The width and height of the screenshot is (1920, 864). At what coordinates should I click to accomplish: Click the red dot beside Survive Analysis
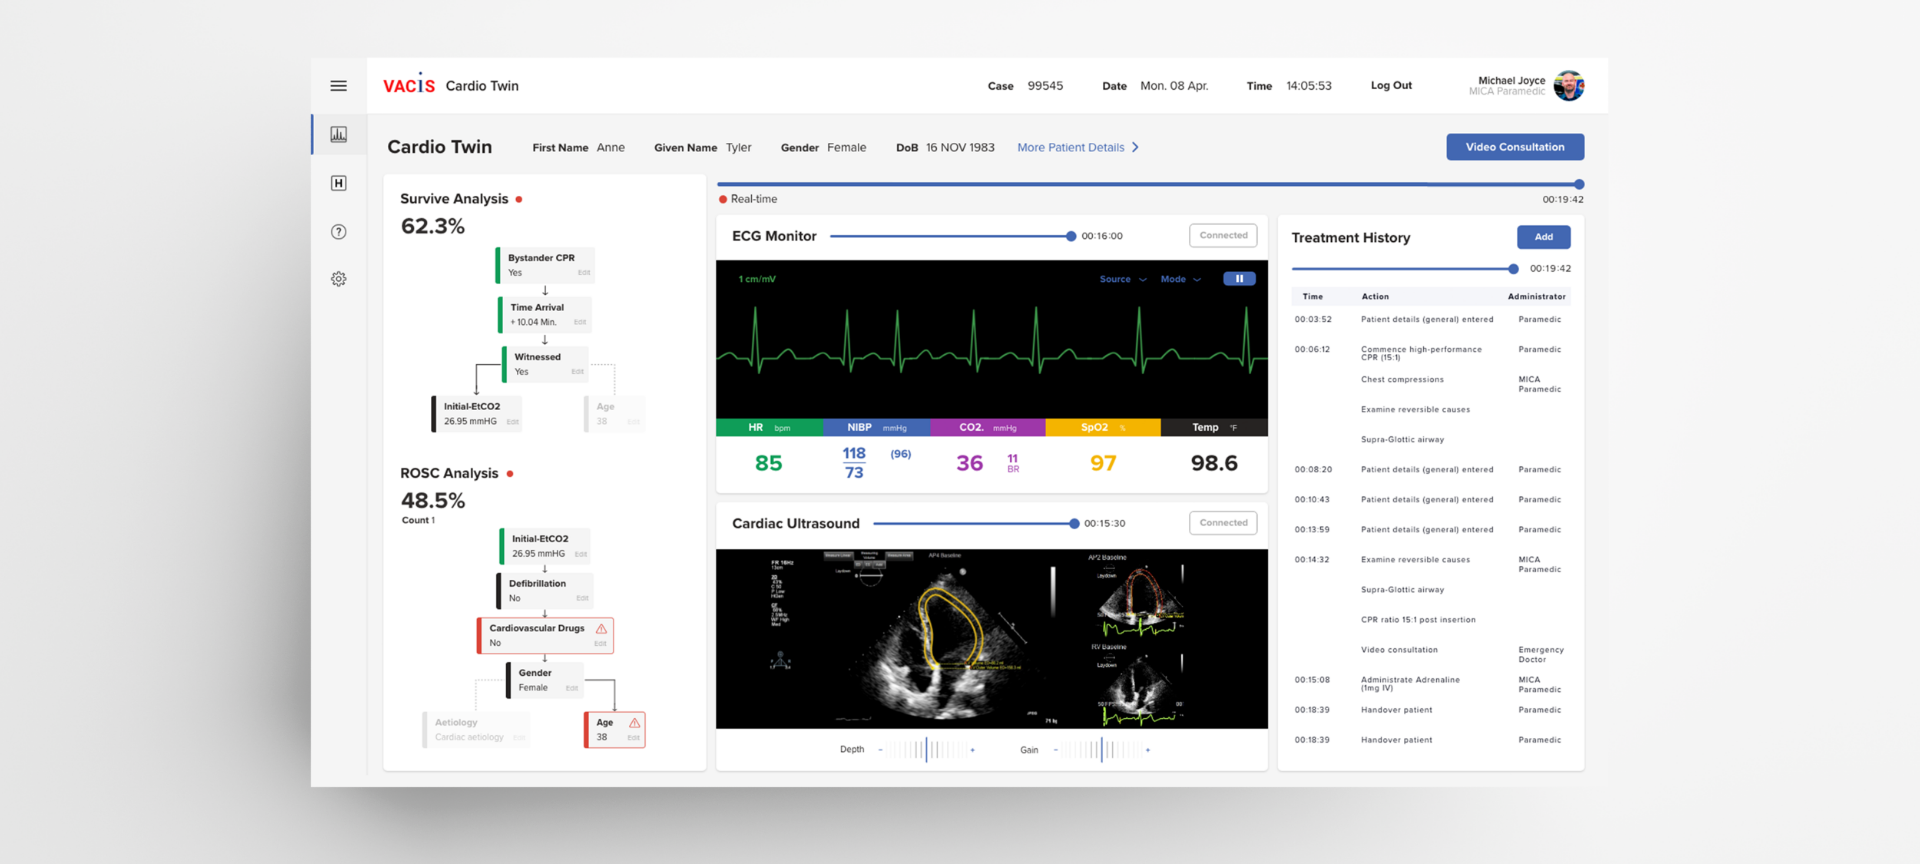pyautogui.click(x=519, y=199)
